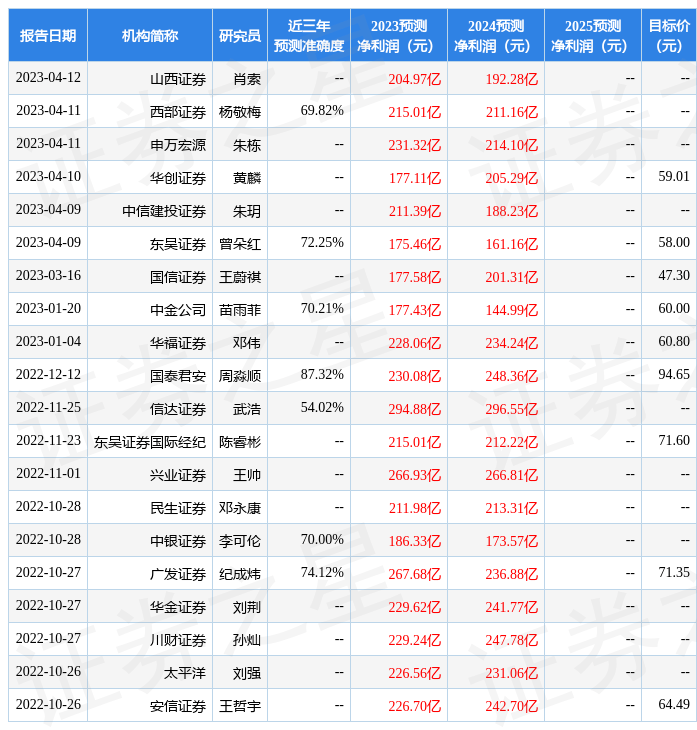Image resolution: width=697 pixels, height=730 pixels.
Task: Click the 目标价 column header
Action: (x=669, y=36)
